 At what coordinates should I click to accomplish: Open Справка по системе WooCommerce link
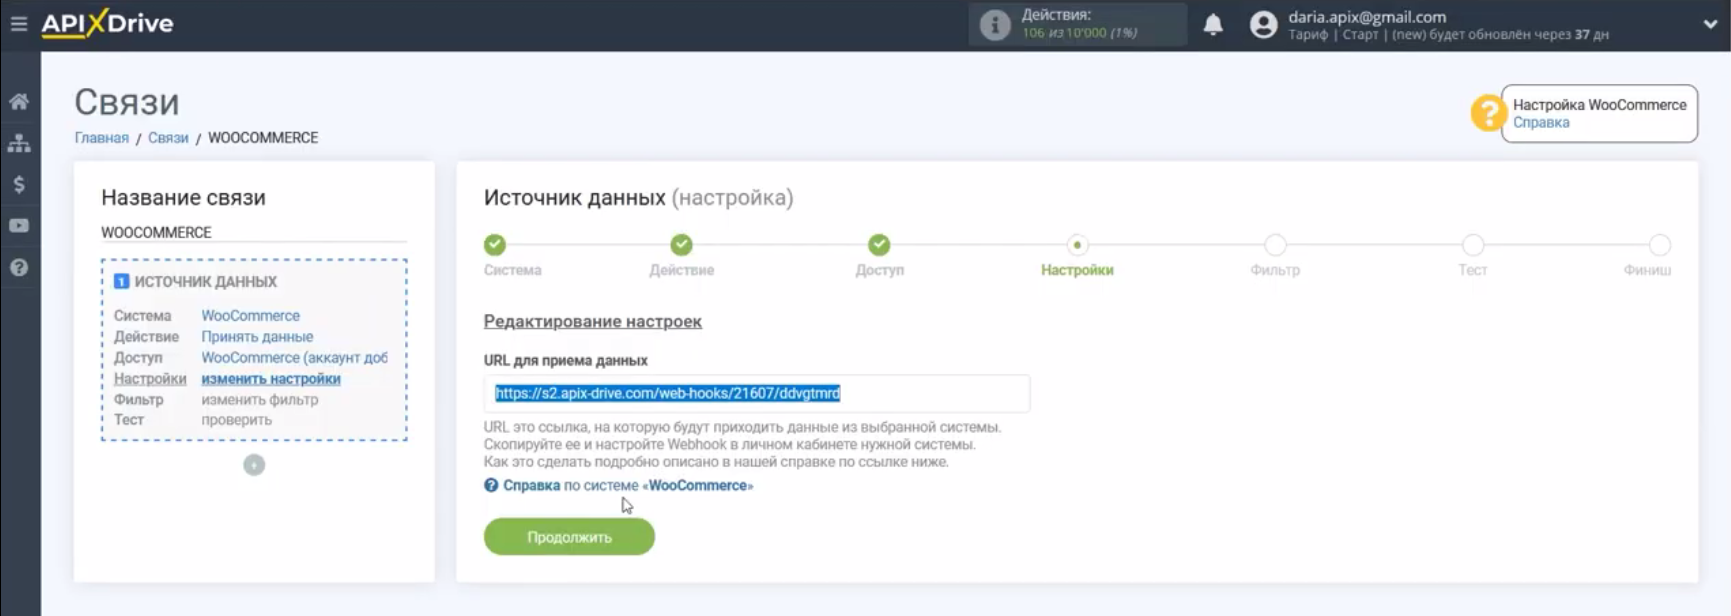coord(628,486)
